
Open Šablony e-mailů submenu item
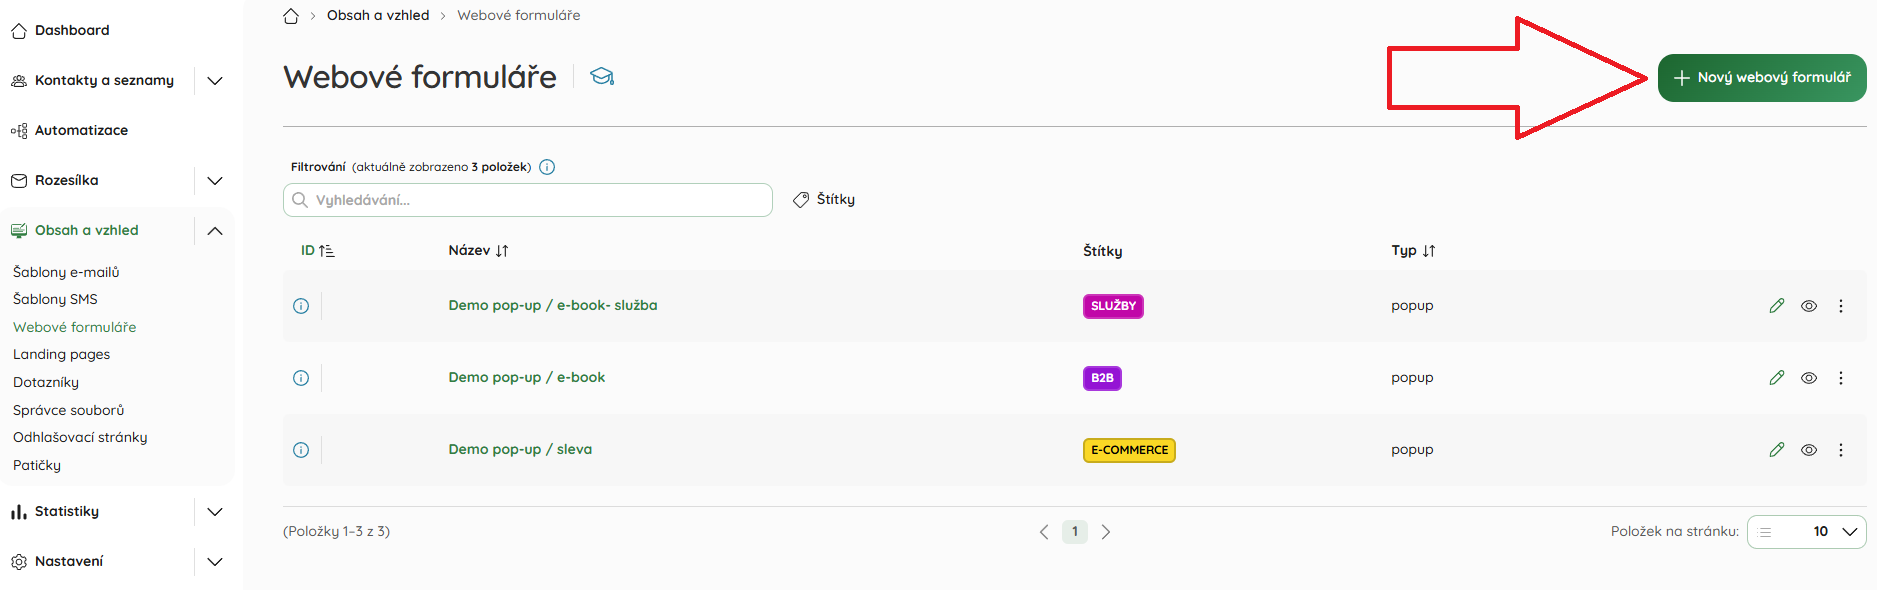(x=66, y=272)
